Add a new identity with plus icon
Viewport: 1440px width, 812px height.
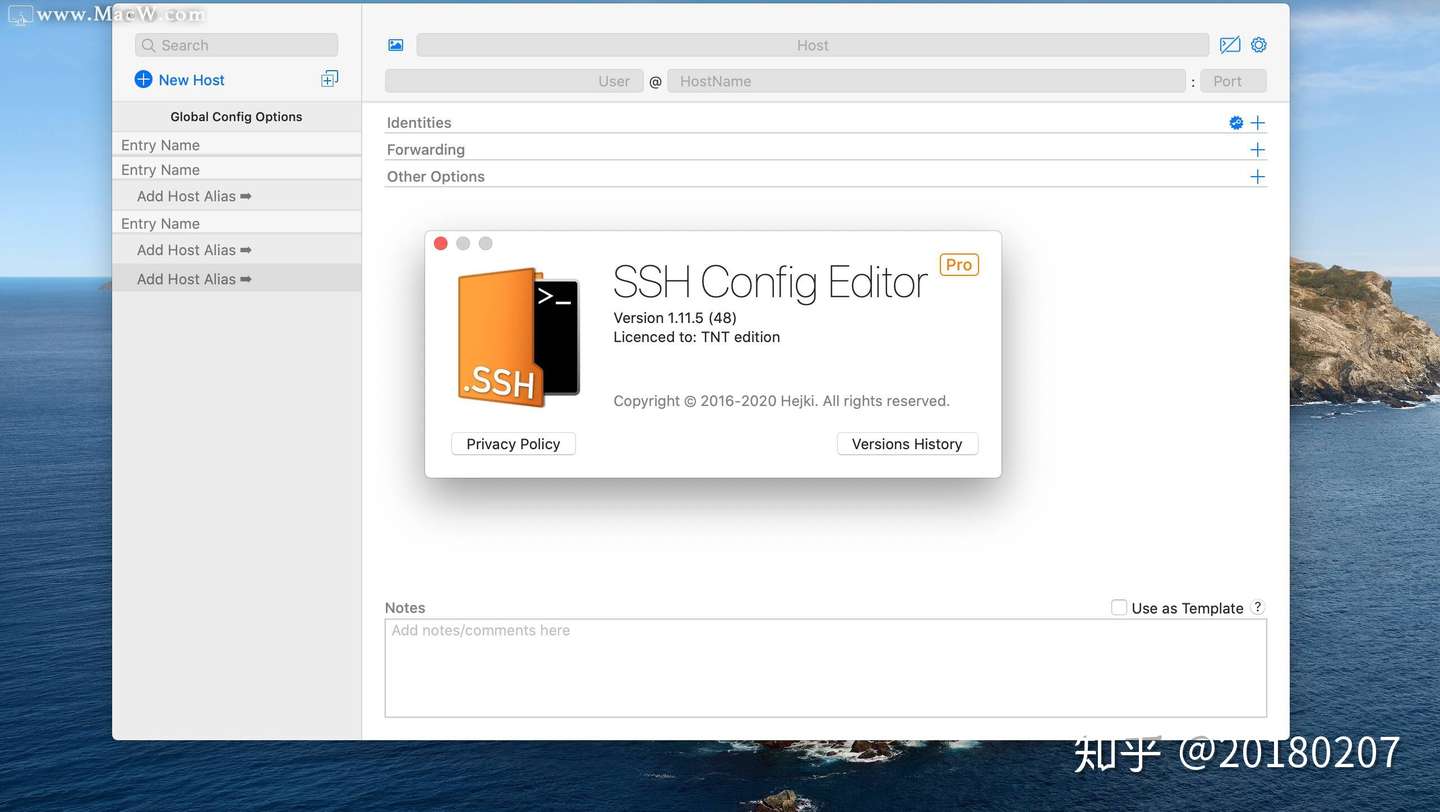1258,123
